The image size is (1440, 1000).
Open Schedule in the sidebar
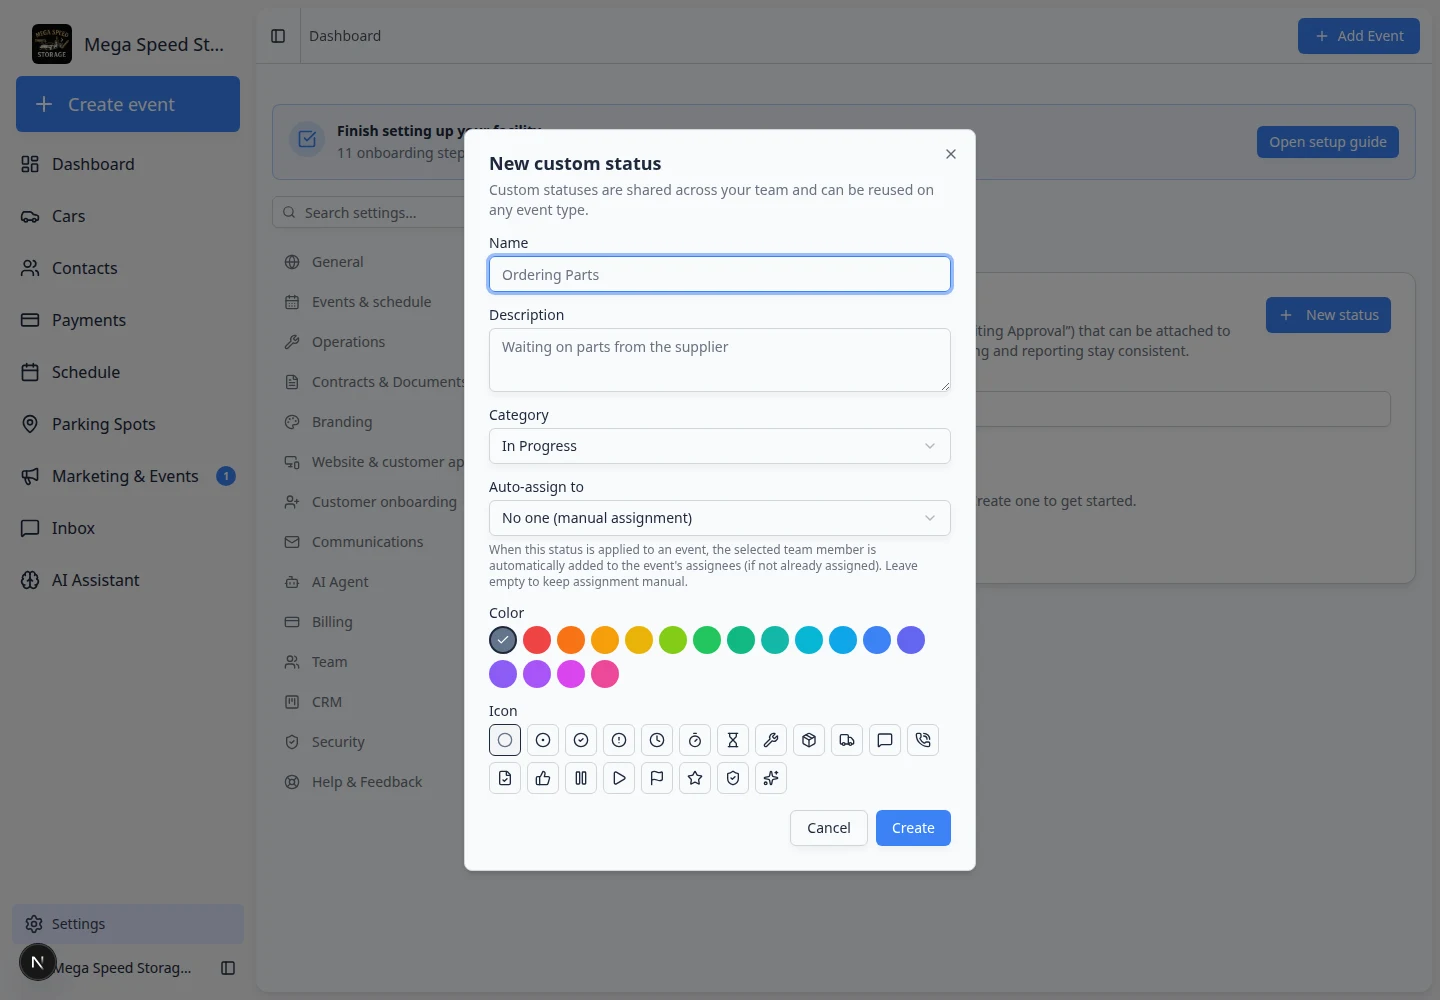click(128, 372)
